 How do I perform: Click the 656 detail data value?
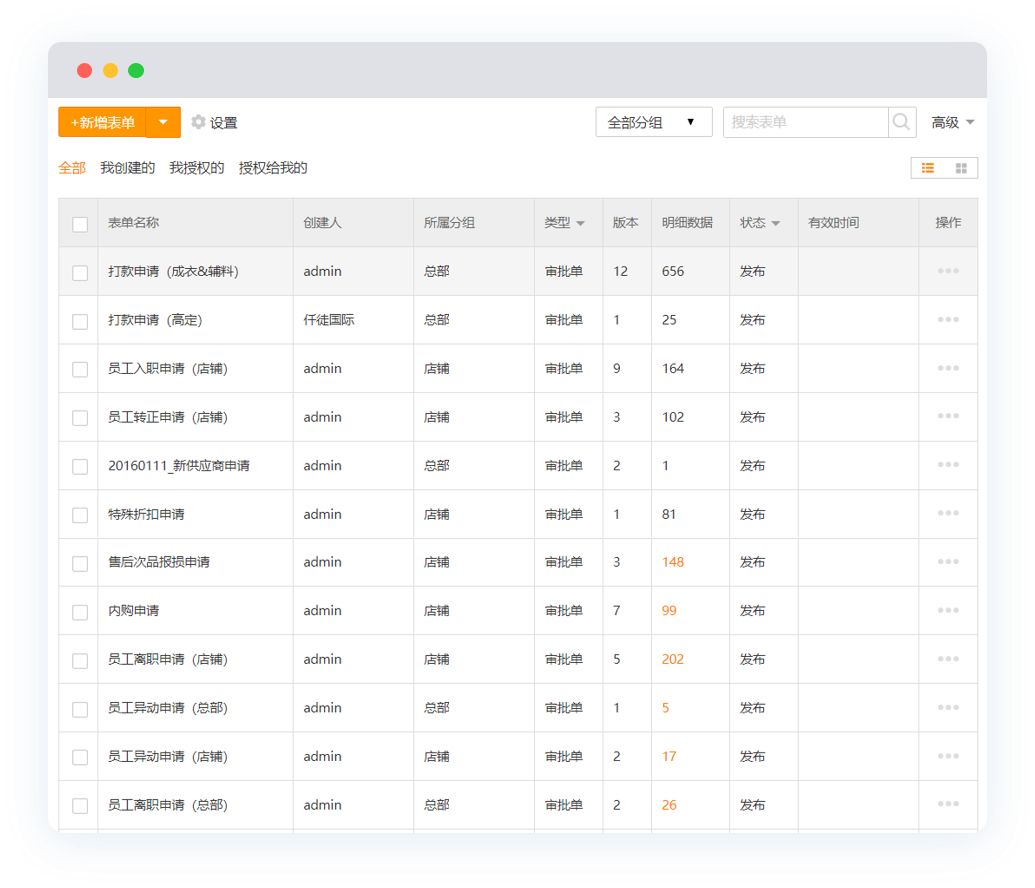(673, 271)
